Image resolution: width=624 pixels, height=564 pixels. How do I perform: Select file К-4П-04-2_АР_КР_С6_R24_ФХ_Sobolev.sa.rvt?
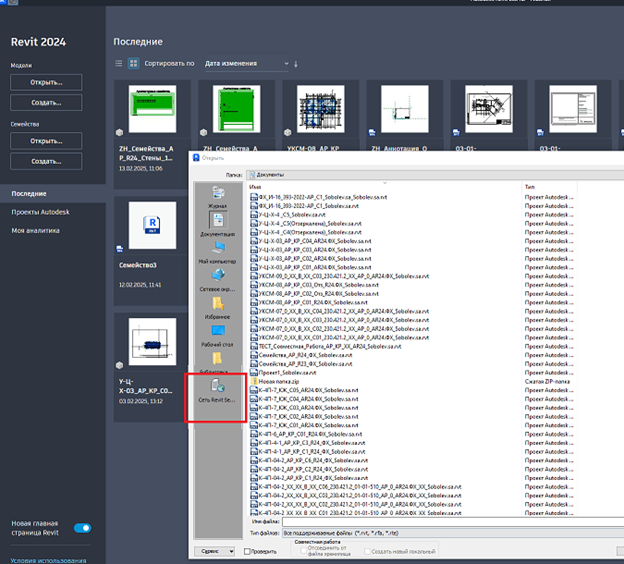(x=313, y=460)
